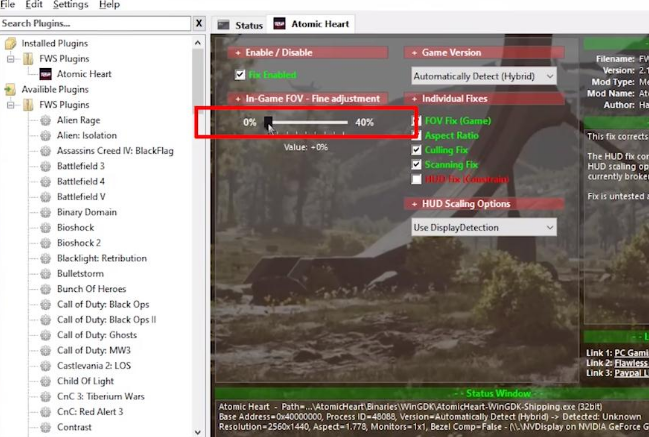Click the gear icon beside Contrast

tap(46, 427)
